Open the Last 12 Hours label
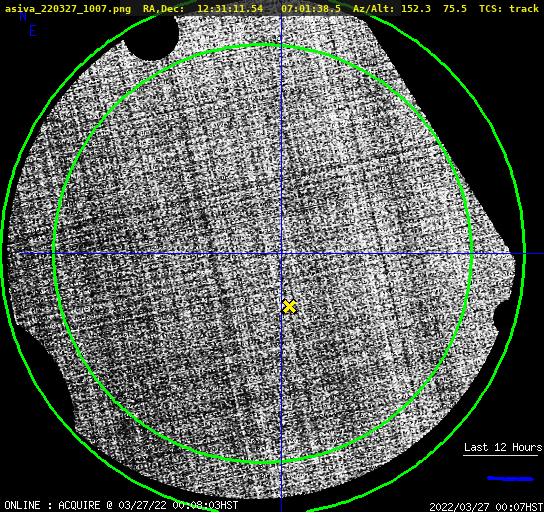The width and height of the screenshot is (544, 512). click(x=503, y=447)
